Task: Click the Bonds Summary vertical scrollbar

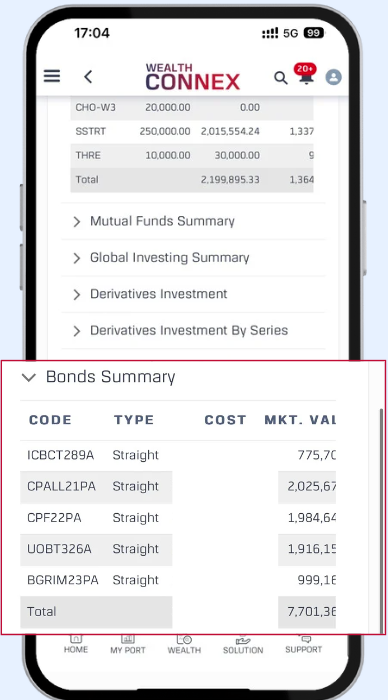Action: point(381,520)
